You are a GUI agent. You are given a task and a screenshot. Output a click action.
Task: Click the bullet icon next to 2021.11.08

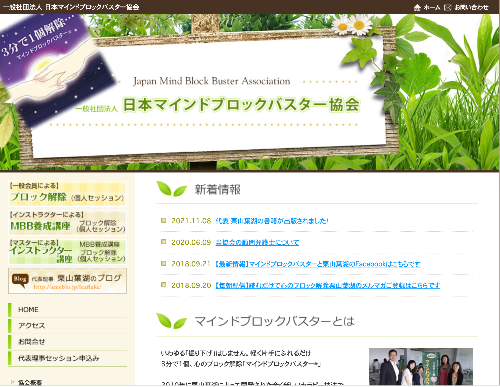163,220
